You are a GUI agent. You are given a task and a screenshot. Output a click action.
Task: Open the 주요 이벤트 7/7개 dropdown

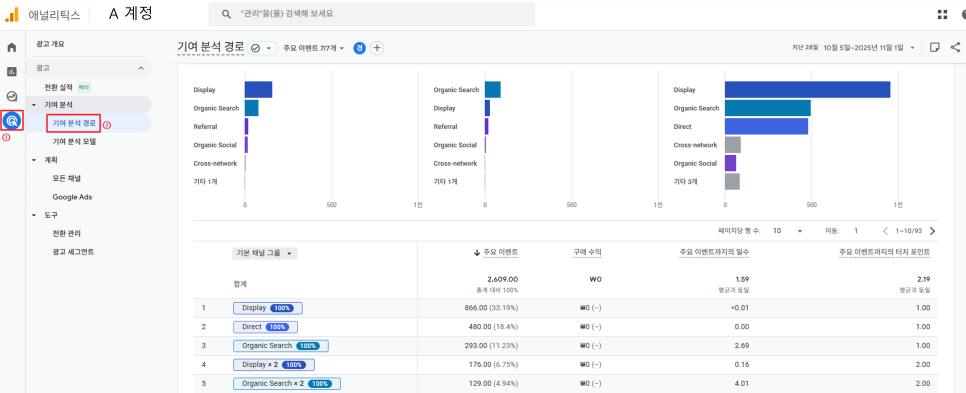point(314,48)
